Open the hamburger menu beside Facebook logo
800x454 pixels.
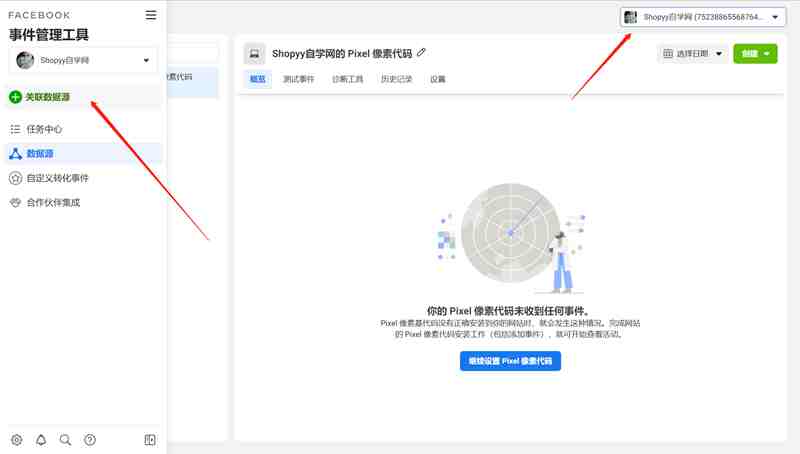tap(151, 15)
